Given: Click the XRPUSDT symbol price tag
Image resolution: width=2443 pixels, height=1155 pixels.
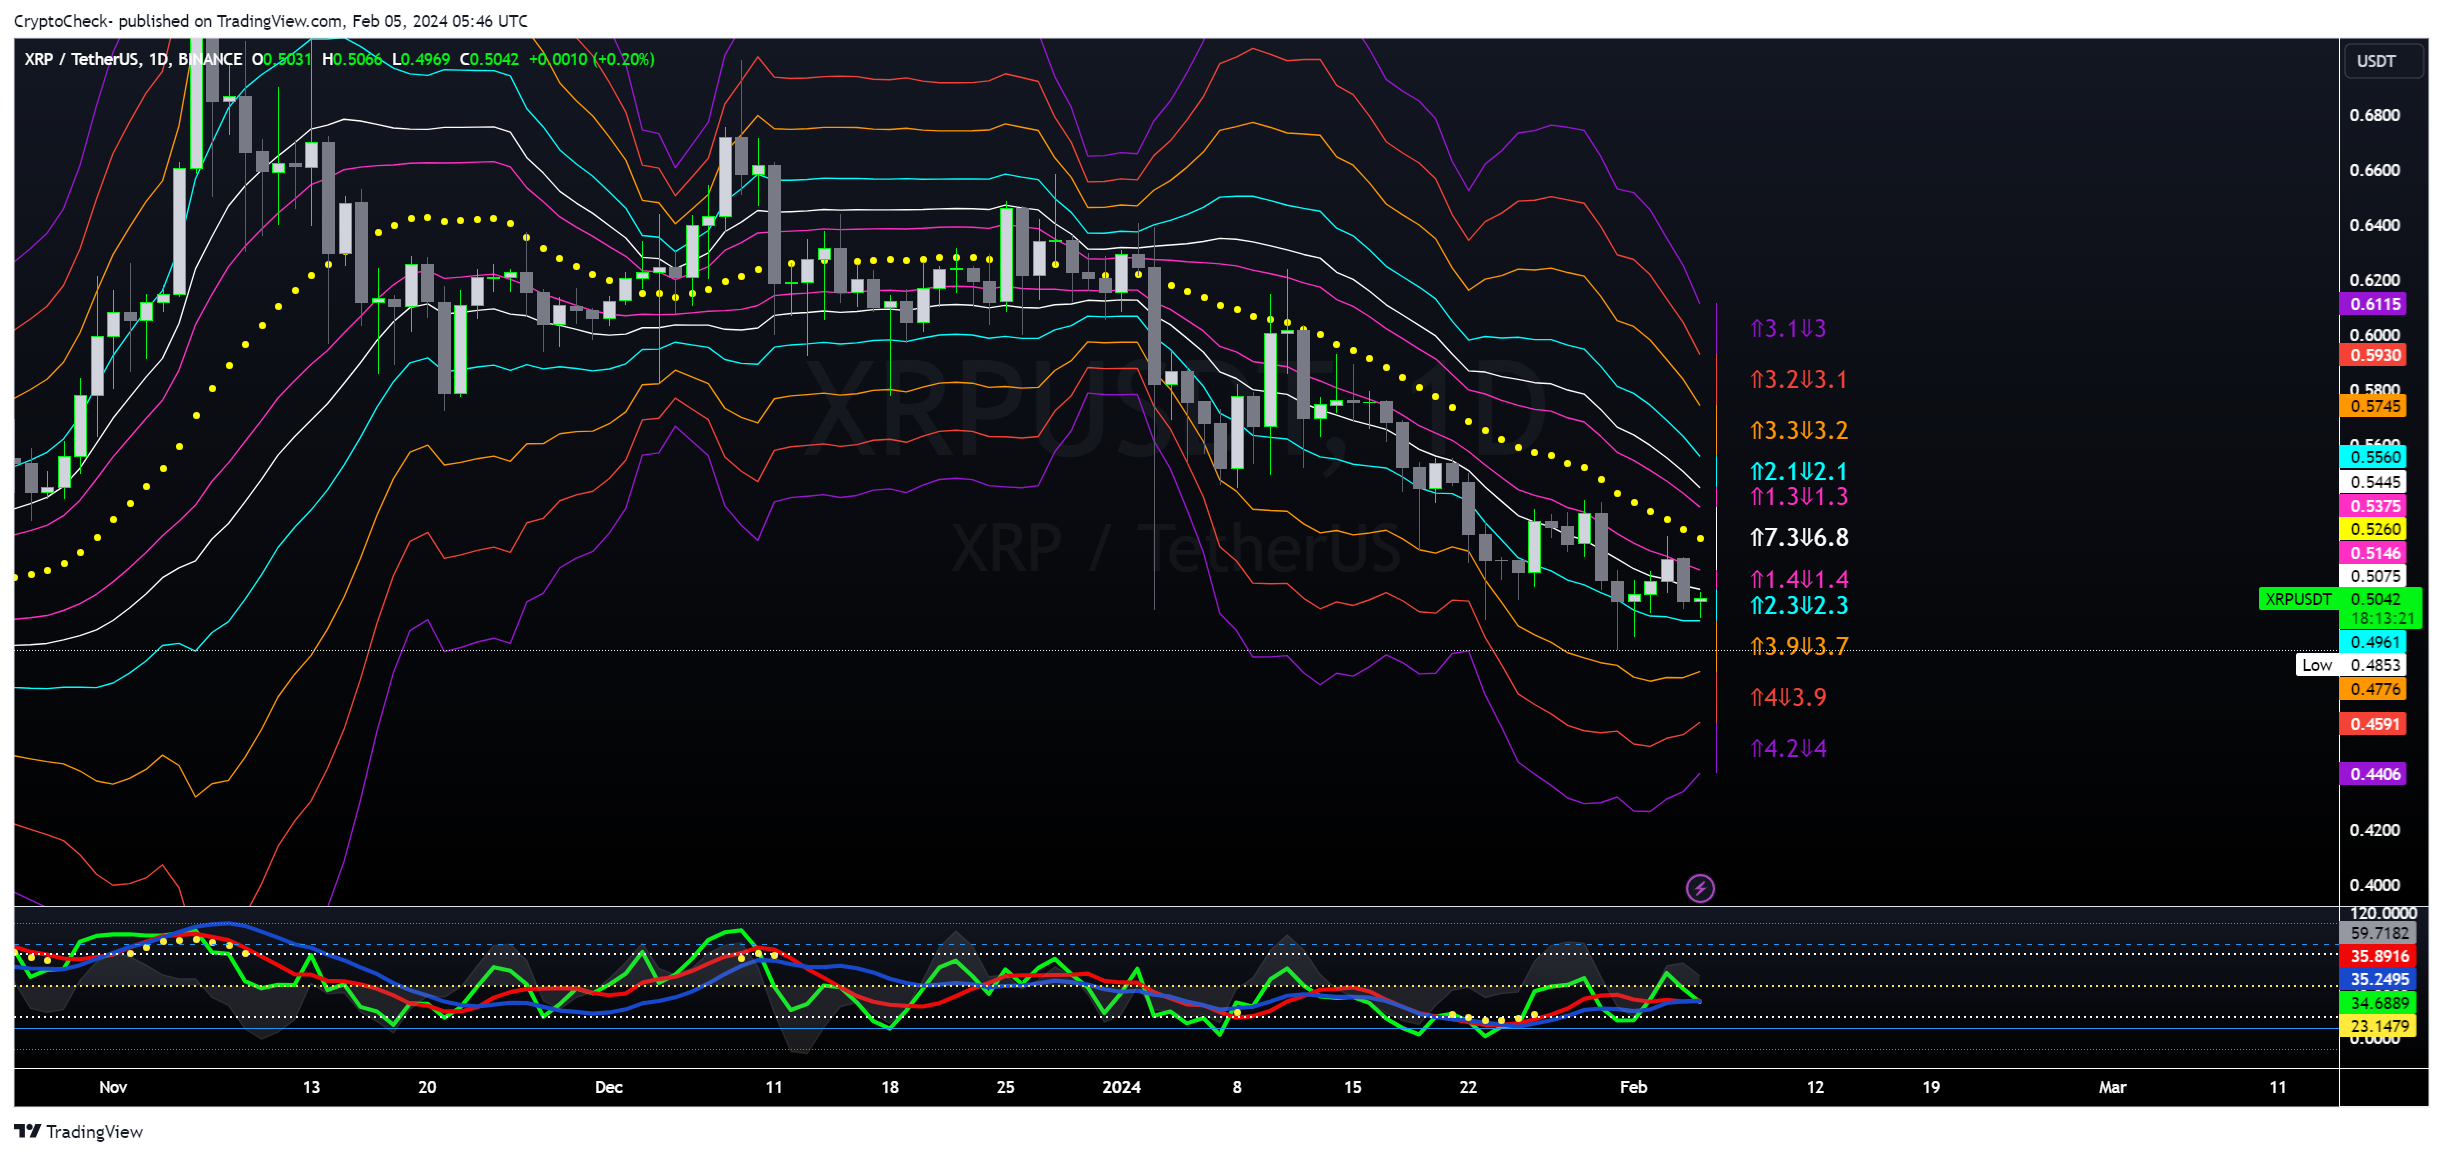Looking at the screenshot, I should (x=2298, y=599).
